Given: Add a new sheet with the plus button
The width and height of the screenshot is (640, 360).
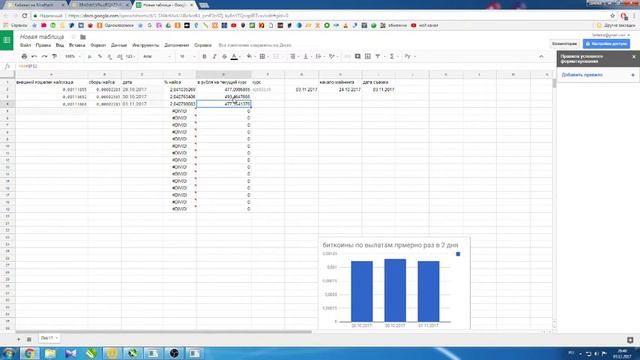Looking at the screenshot, I should (x=18, y=339).
